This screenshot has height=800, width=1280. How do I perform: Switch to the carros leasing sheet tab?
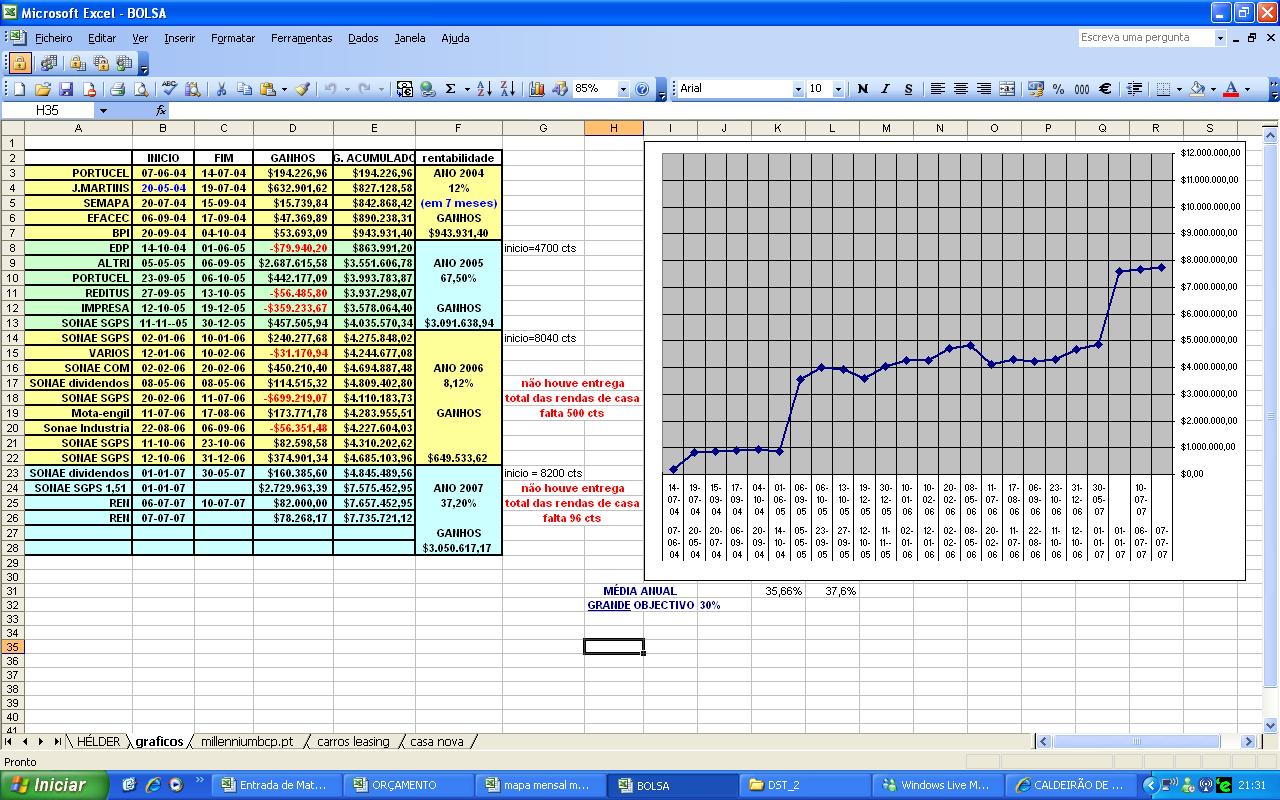click(x=353, y=742)
